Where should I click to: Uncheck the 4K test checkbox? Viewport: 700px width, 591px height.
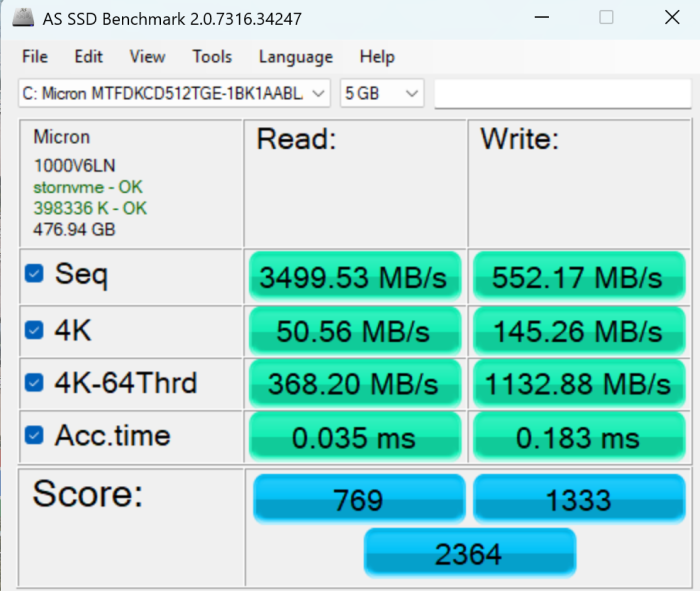tap(34, 328)
